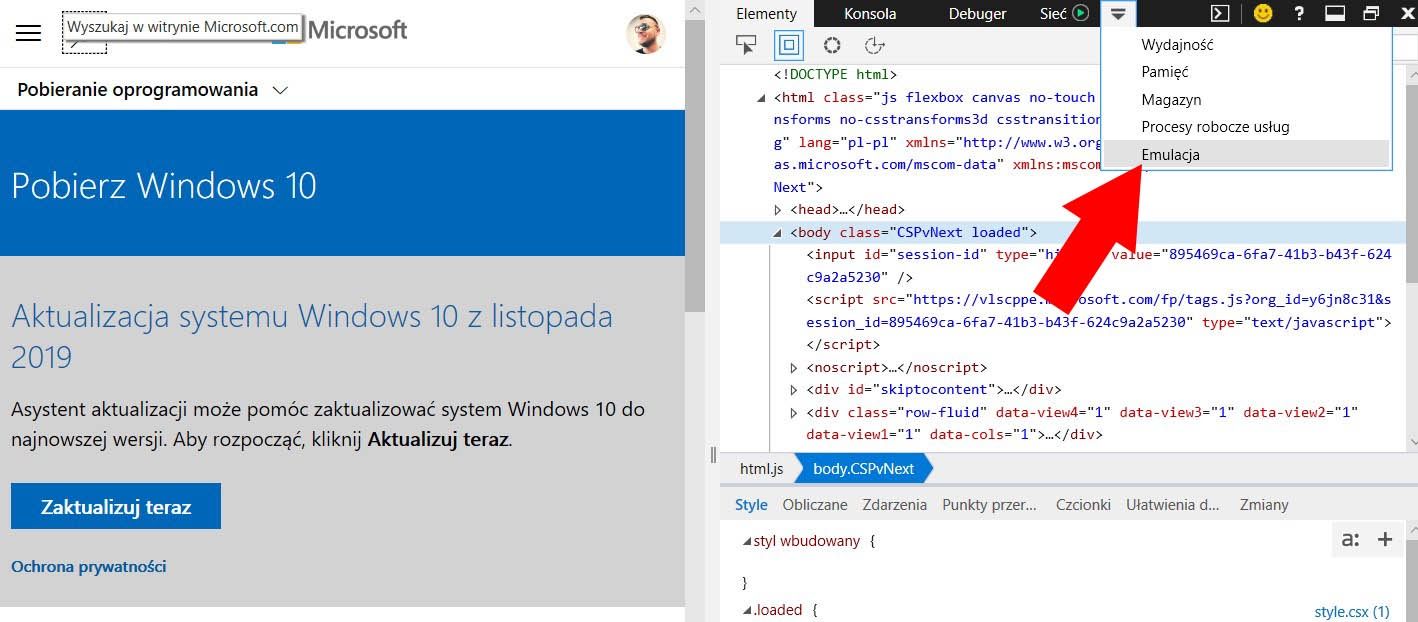Open the Sieć tab
The image size is (1418, 622).
coord(1053,13)
